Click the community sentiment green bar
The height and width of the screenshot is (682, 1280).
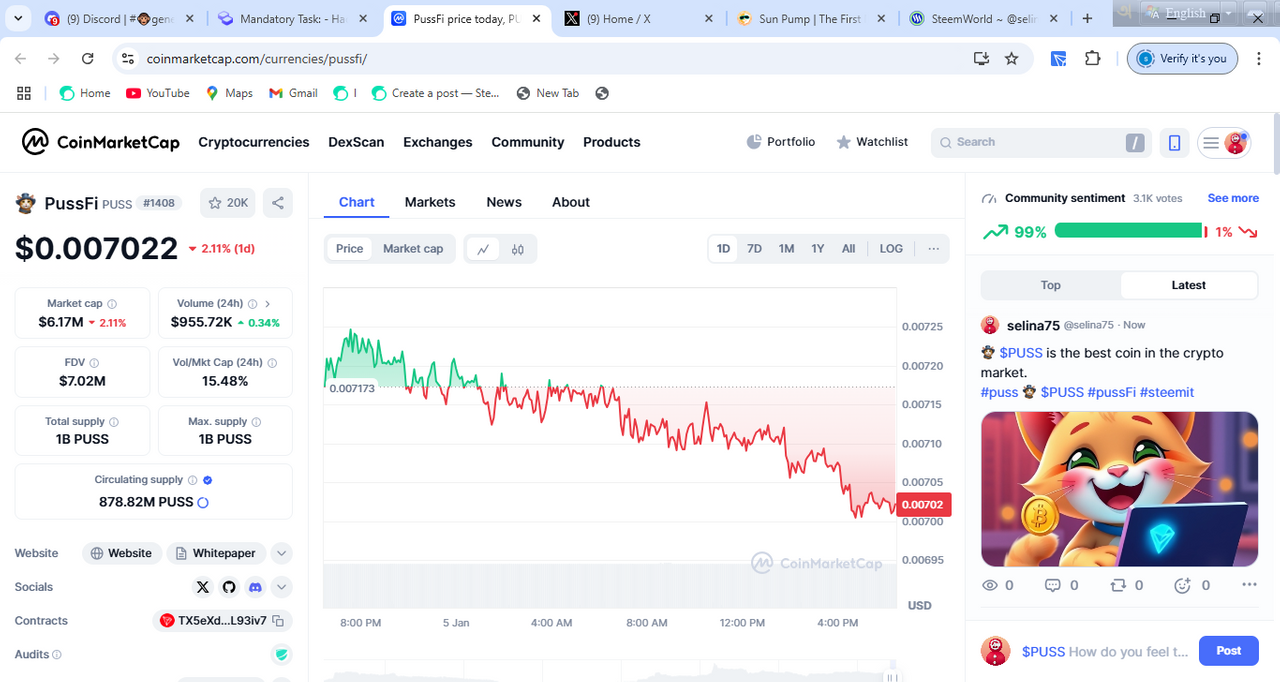[1129, 231]
